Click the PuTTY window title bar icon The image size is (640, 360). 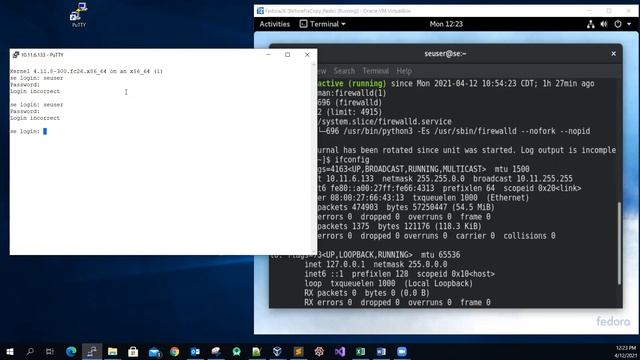(16, 55)
